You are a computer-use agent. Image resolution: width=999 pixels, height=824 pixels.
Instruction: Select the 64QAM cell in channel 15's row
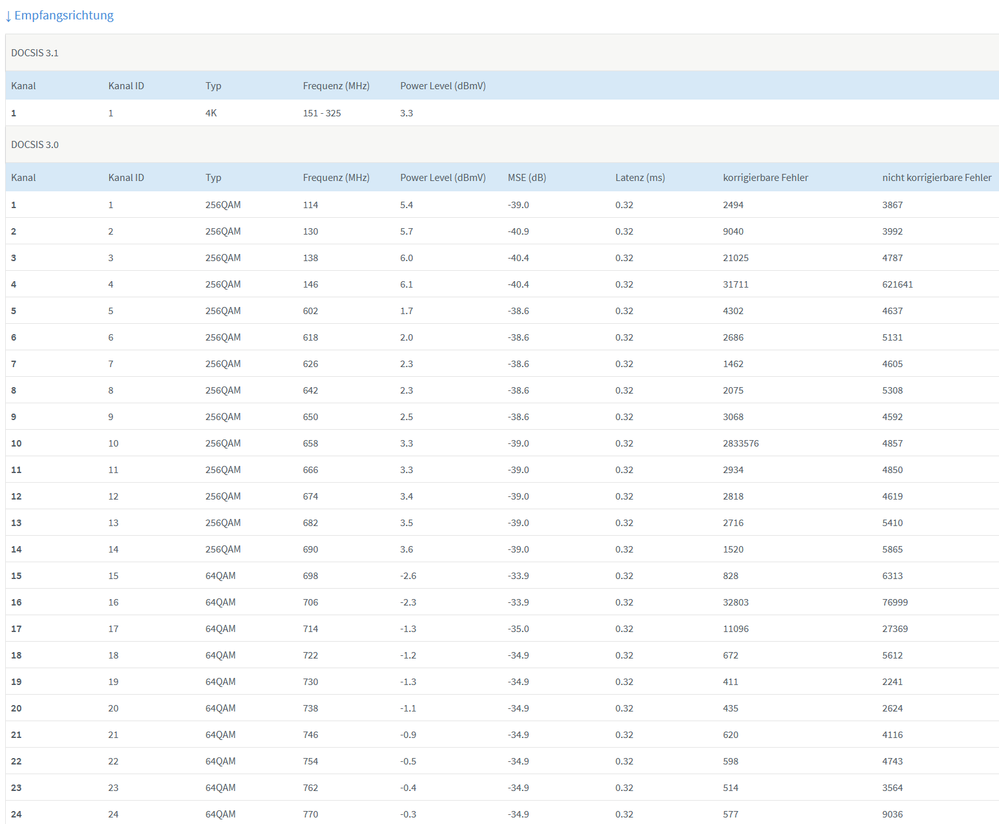(x=221, y=576)
